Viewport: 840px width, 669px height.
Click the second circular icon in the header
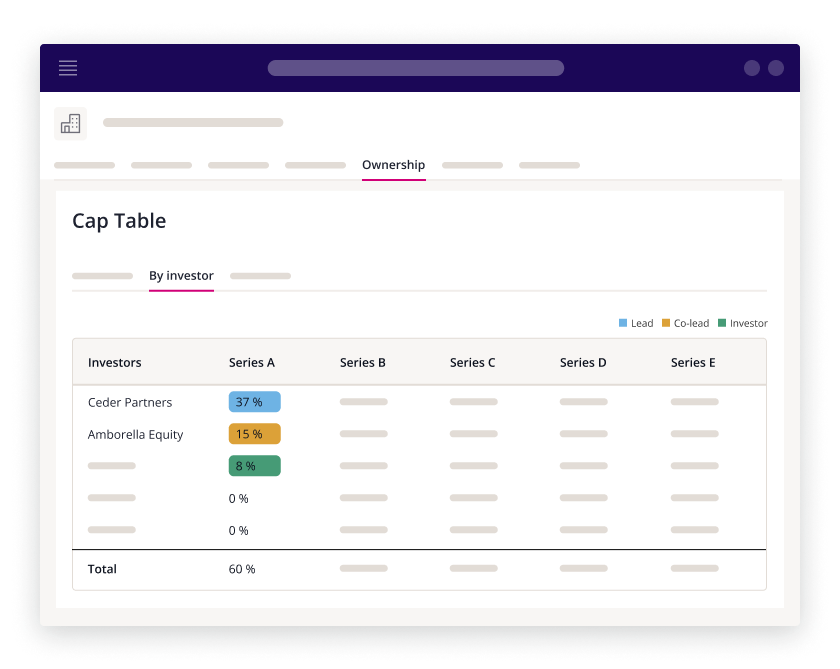(776, 68)
